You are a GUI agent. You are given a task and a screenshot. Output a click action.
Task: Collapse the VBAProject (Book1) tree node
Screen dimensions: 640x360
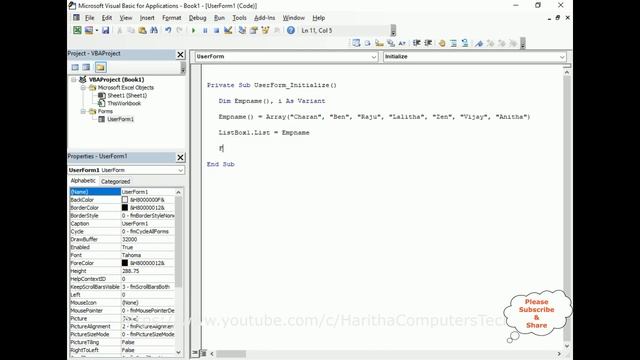(74, 80)
